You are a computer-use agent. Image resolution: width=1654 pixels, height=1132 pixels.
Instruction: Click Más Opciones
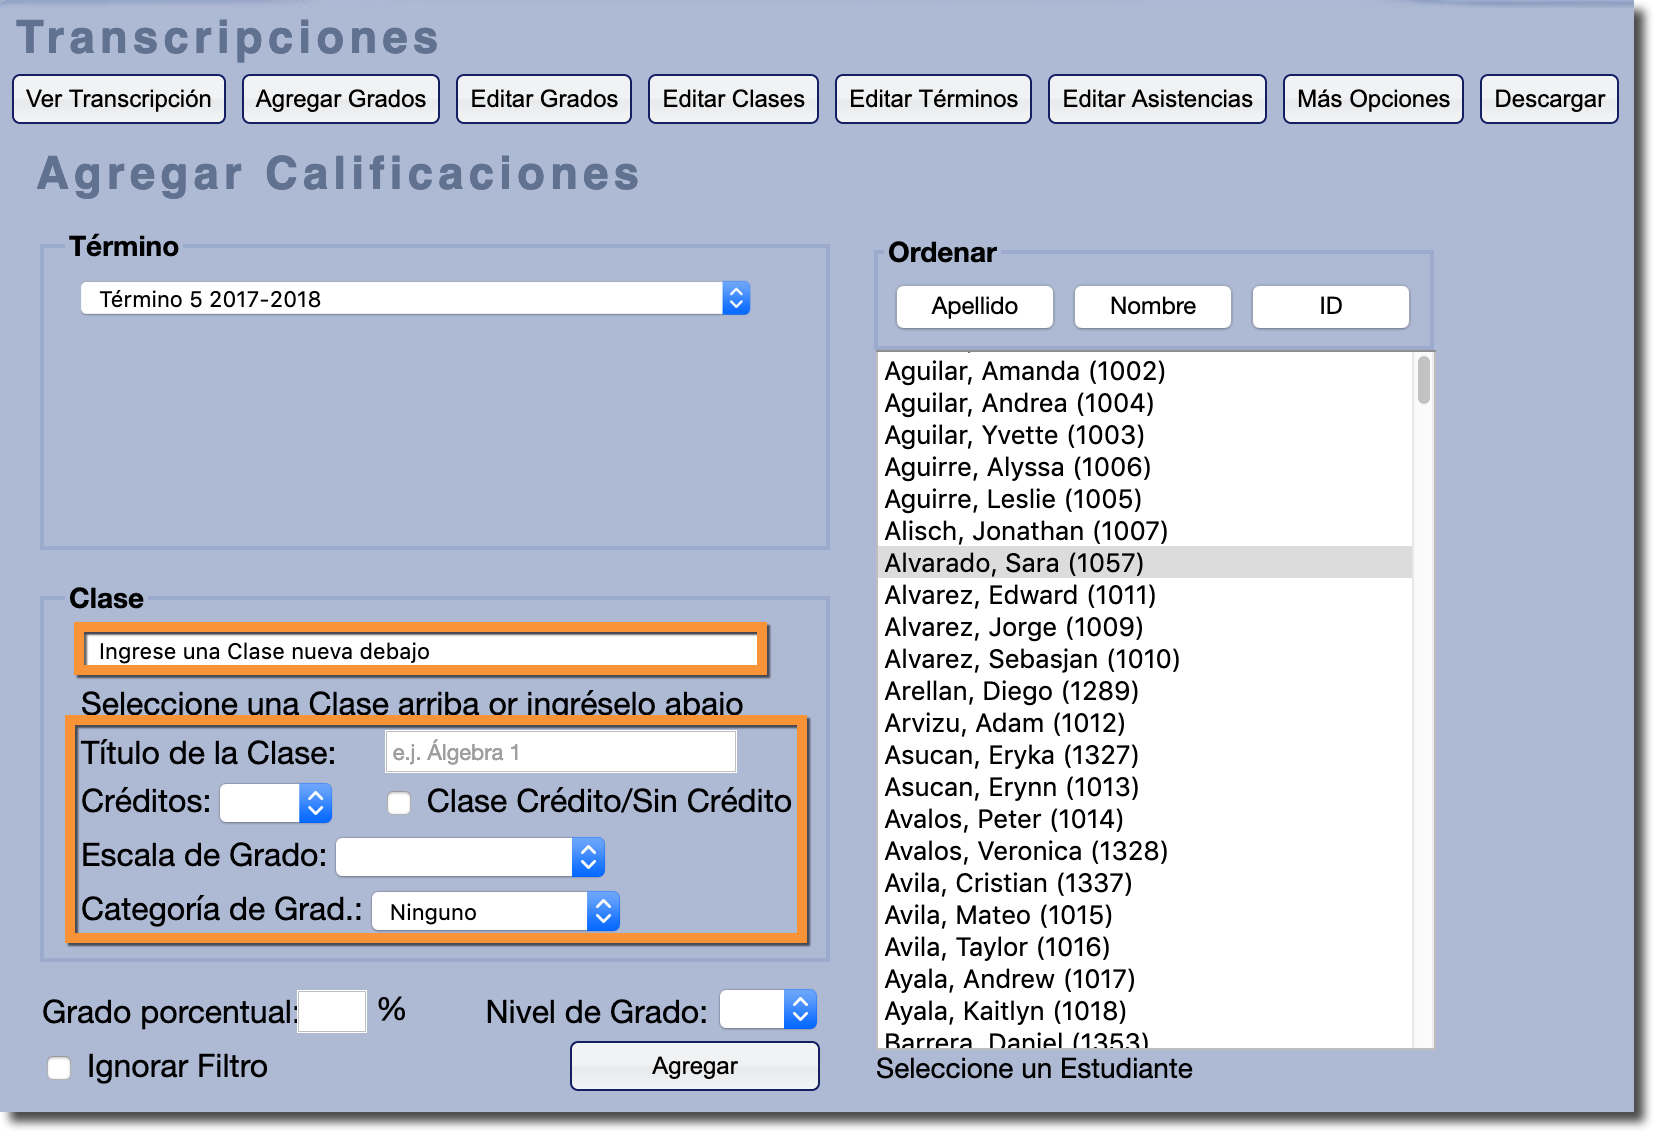[1373, 99]
